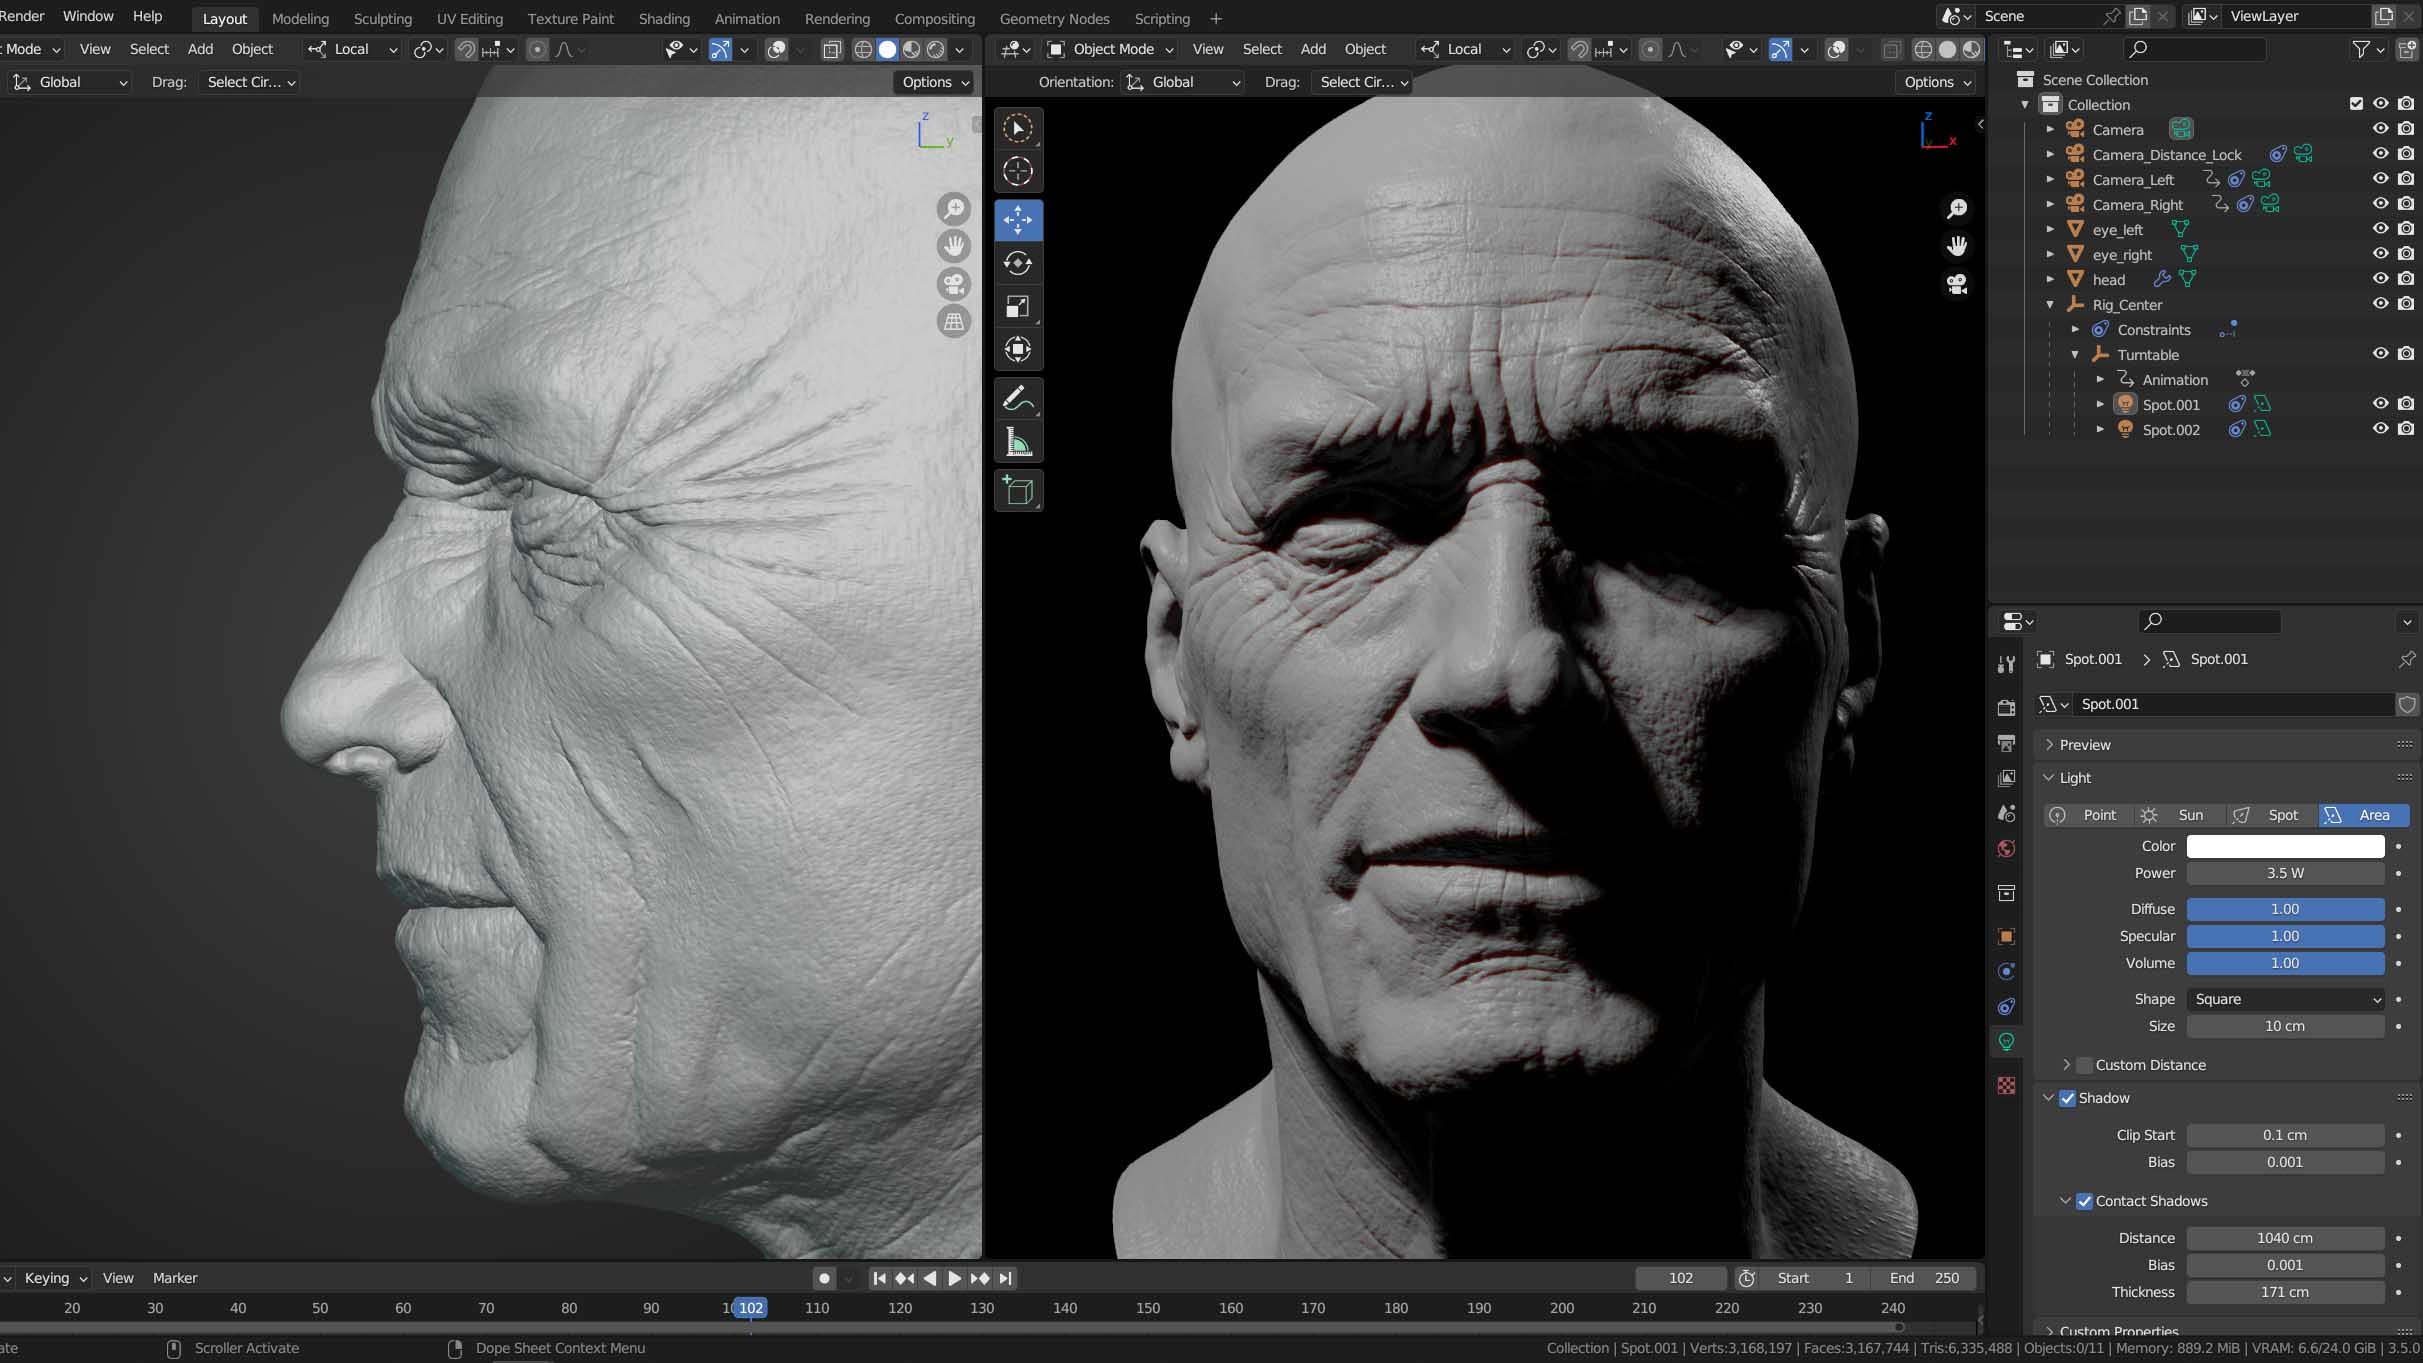Image resolution: width=2423 pixels, height=1363 pixels.
Task: Open the Output properties tab icon
Action: (2006, 743)
